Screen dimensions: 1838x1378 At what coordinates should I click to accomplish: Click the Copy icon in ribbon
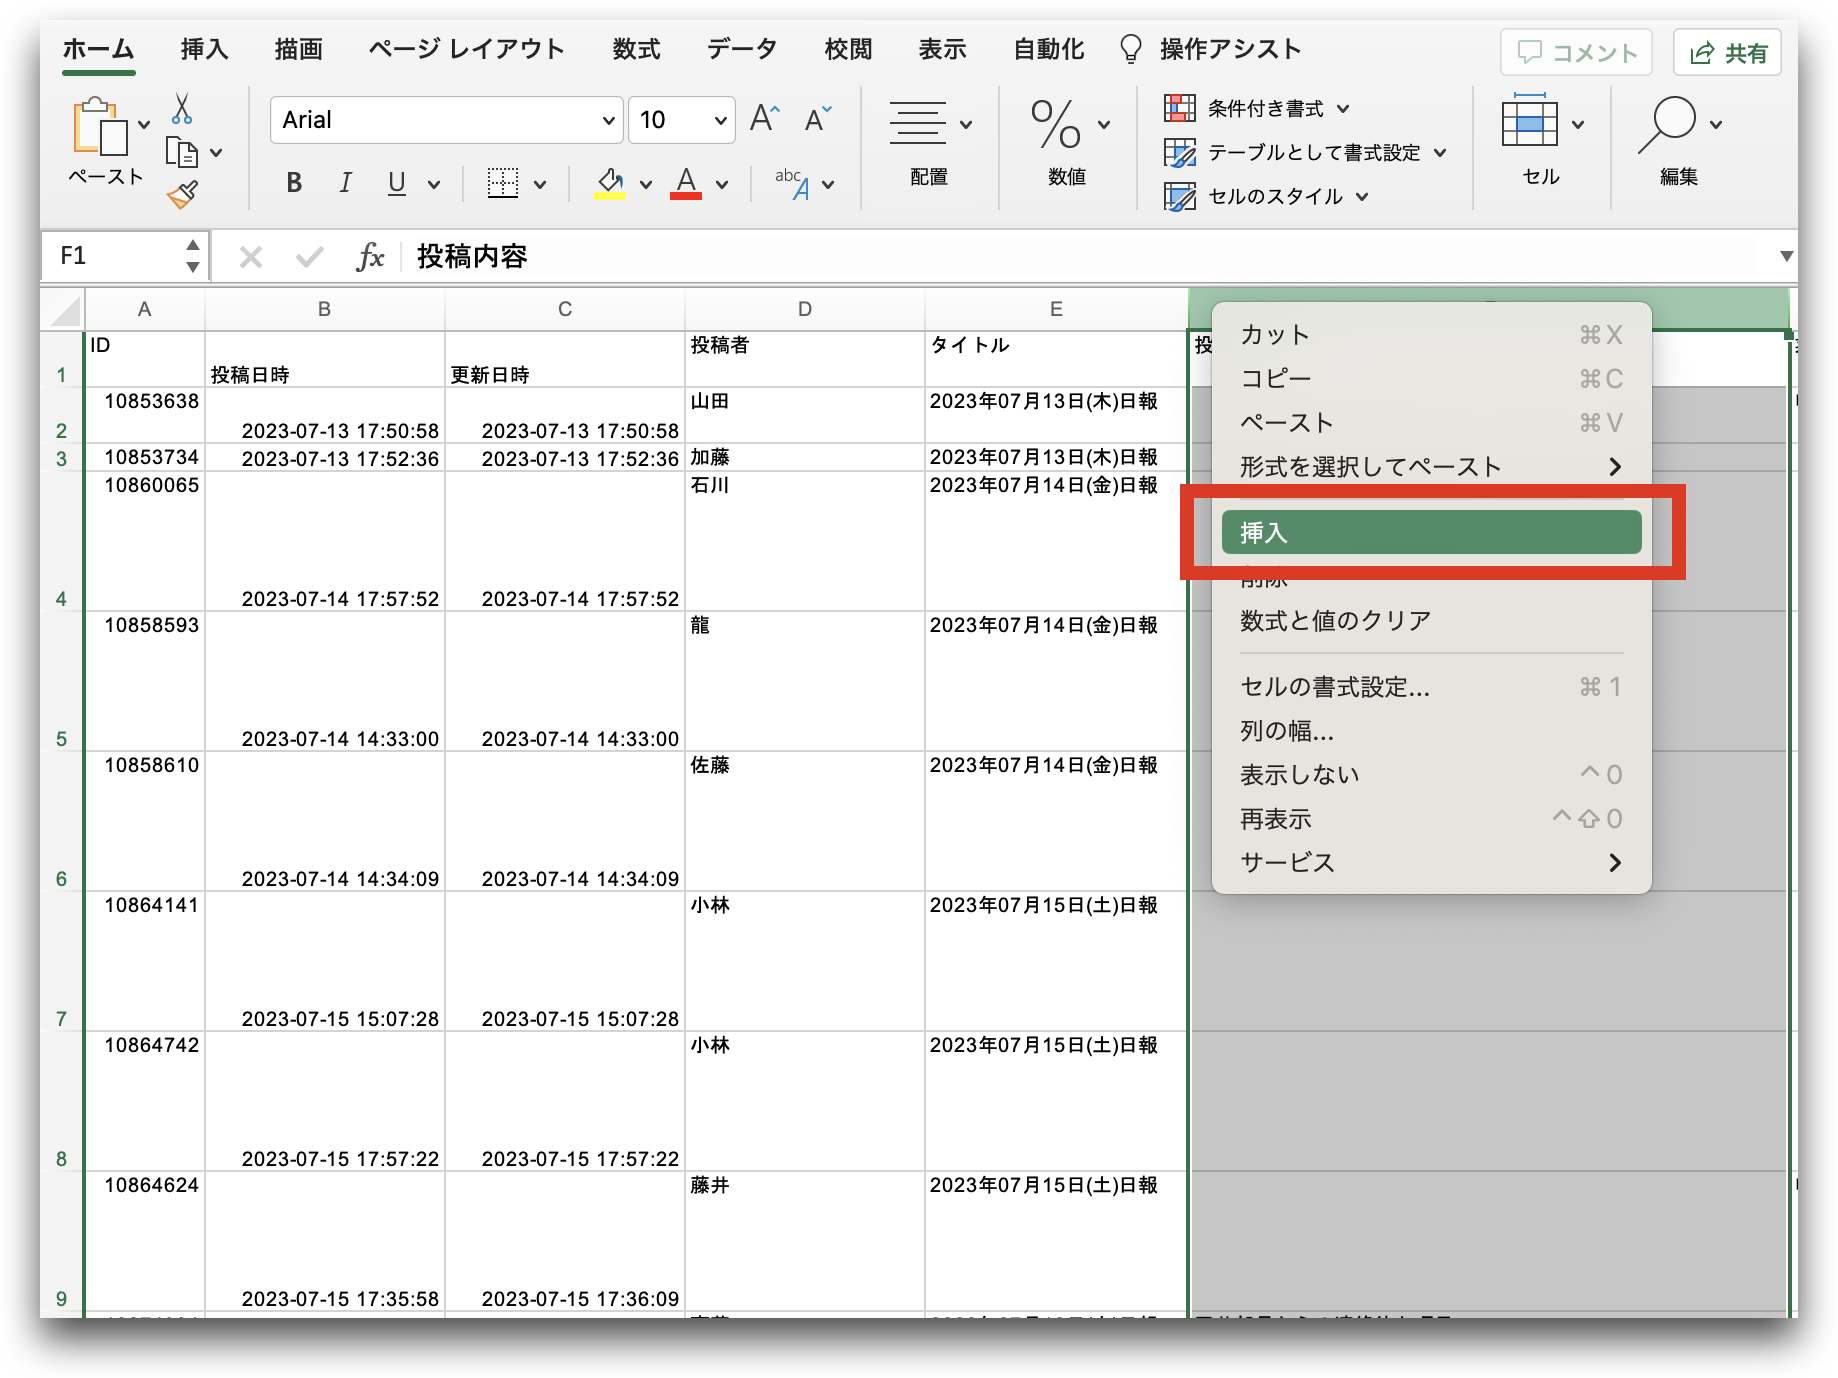pos(182,152)
